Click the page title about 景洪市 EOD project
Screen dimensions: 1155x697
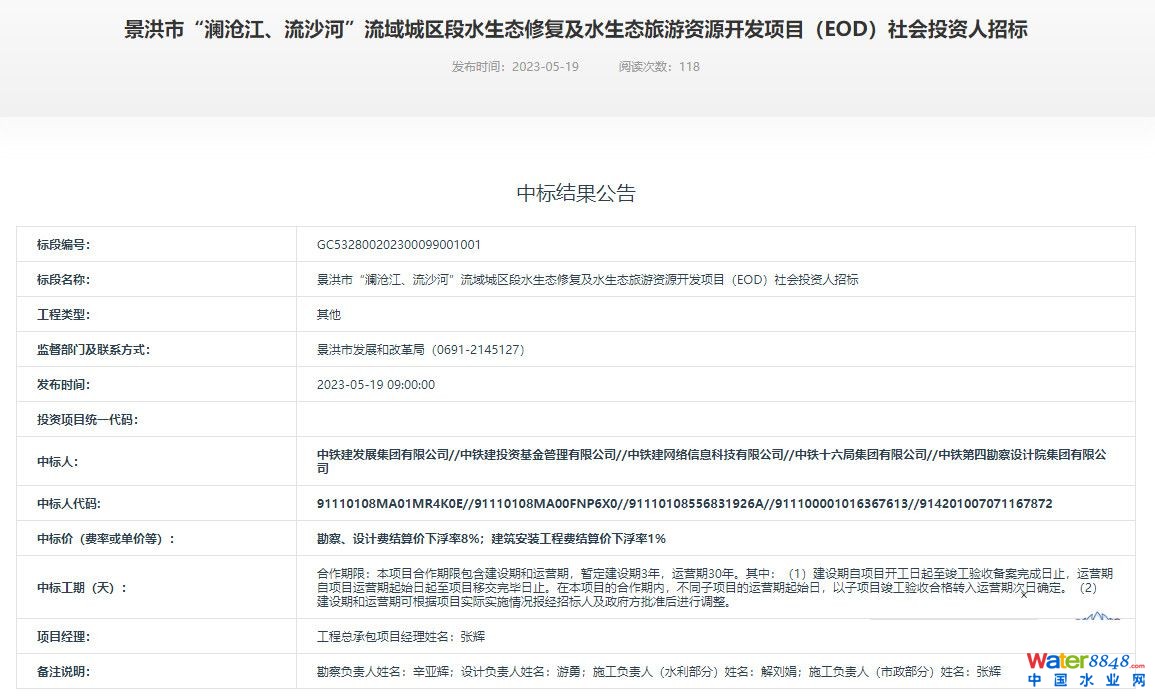(x=576, y=30)
